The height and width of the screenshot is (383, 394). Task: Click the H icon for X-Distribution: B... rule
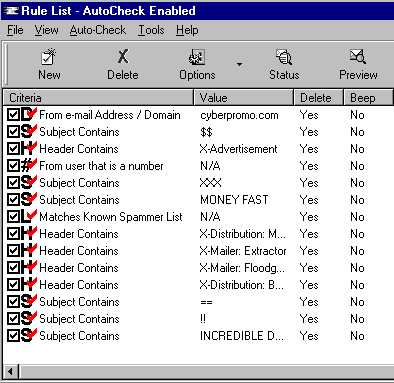pos(28,285)
